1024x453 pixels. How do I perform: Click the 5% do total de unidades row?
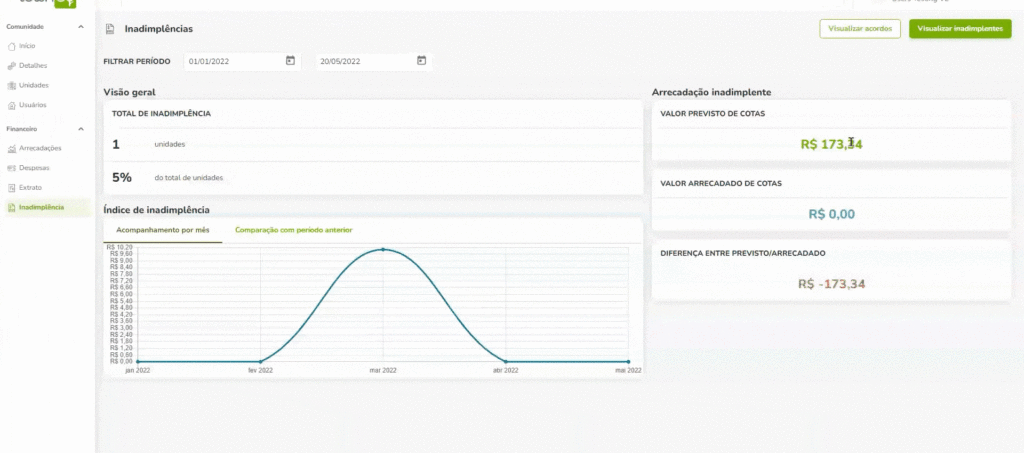[x=373, y=178]
